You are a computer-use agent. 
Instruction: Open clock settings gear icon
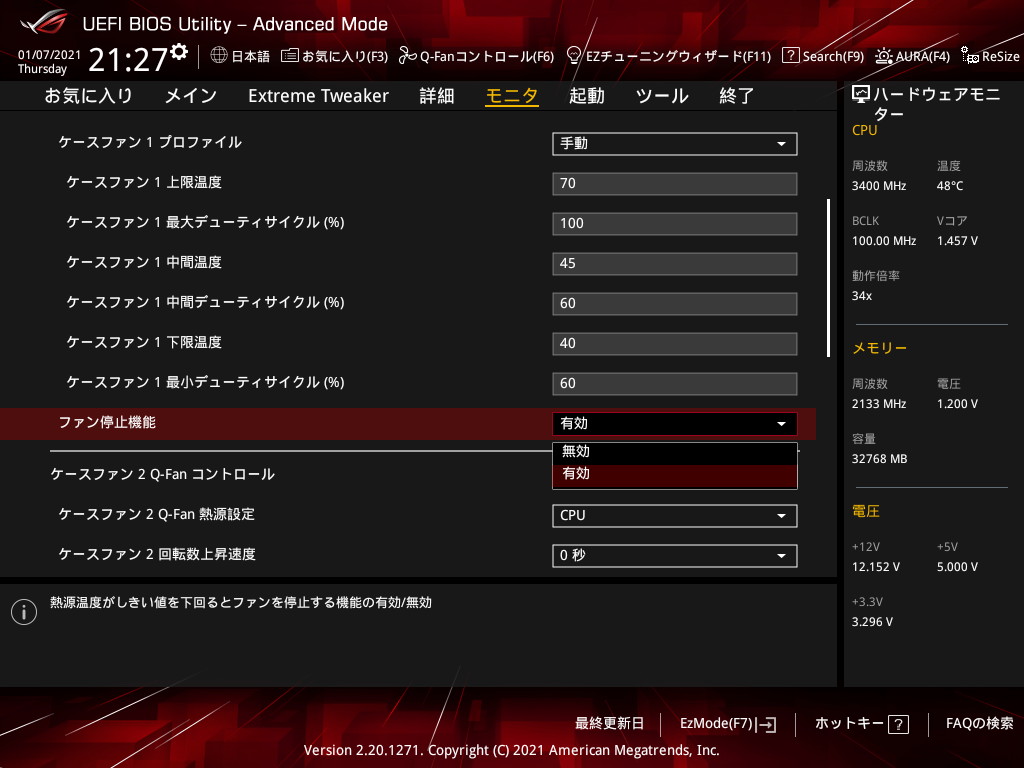pos(179,52)
